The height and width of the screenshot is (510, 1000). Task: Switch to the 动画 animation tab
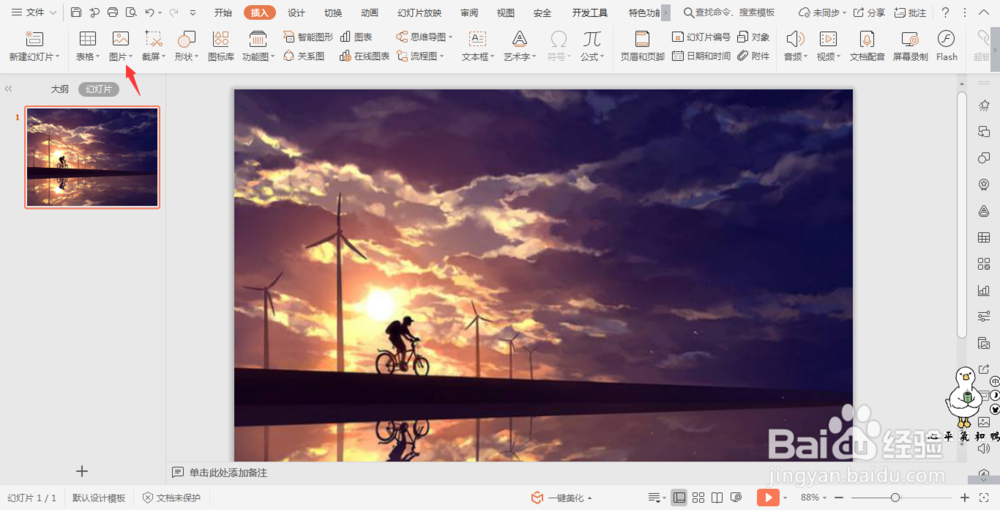pyautogui.click(x=369, y=13)
